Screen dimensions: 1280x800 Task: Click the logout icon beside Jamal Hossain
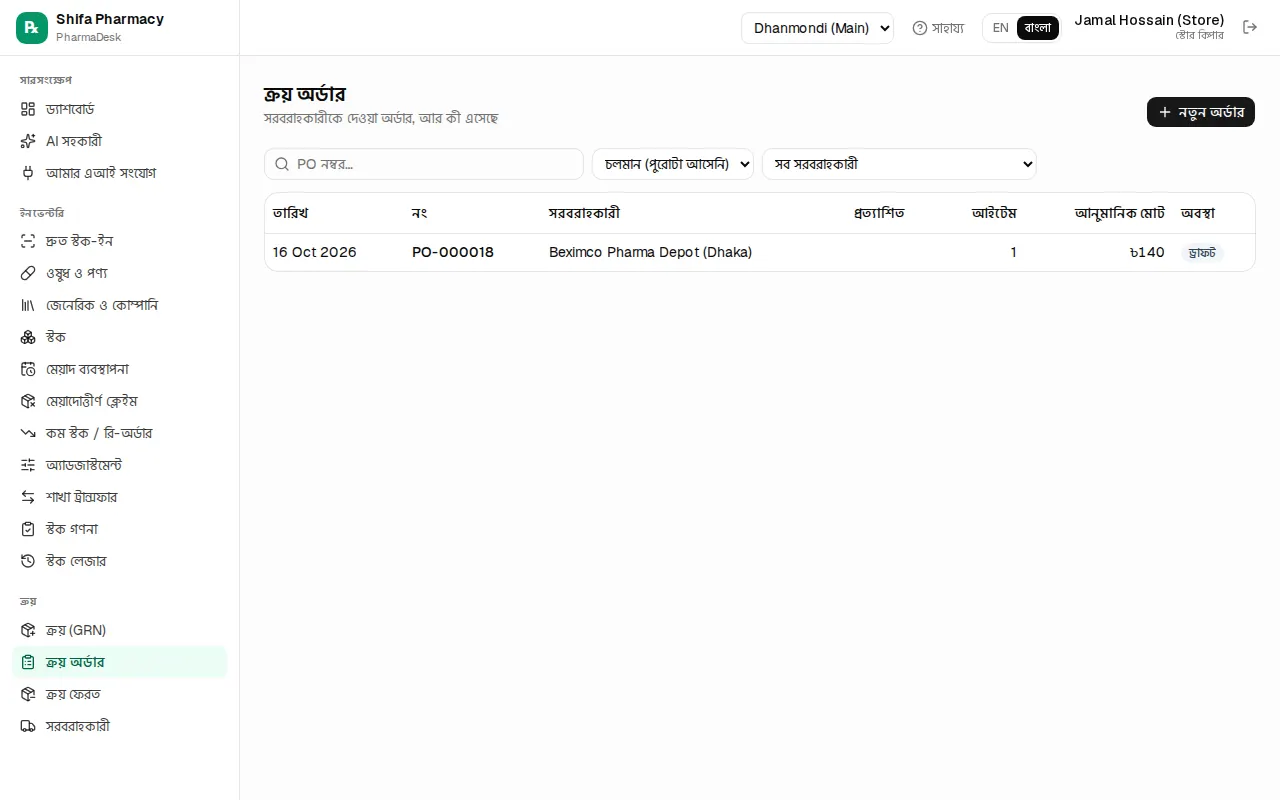[x=1250, y=27]
